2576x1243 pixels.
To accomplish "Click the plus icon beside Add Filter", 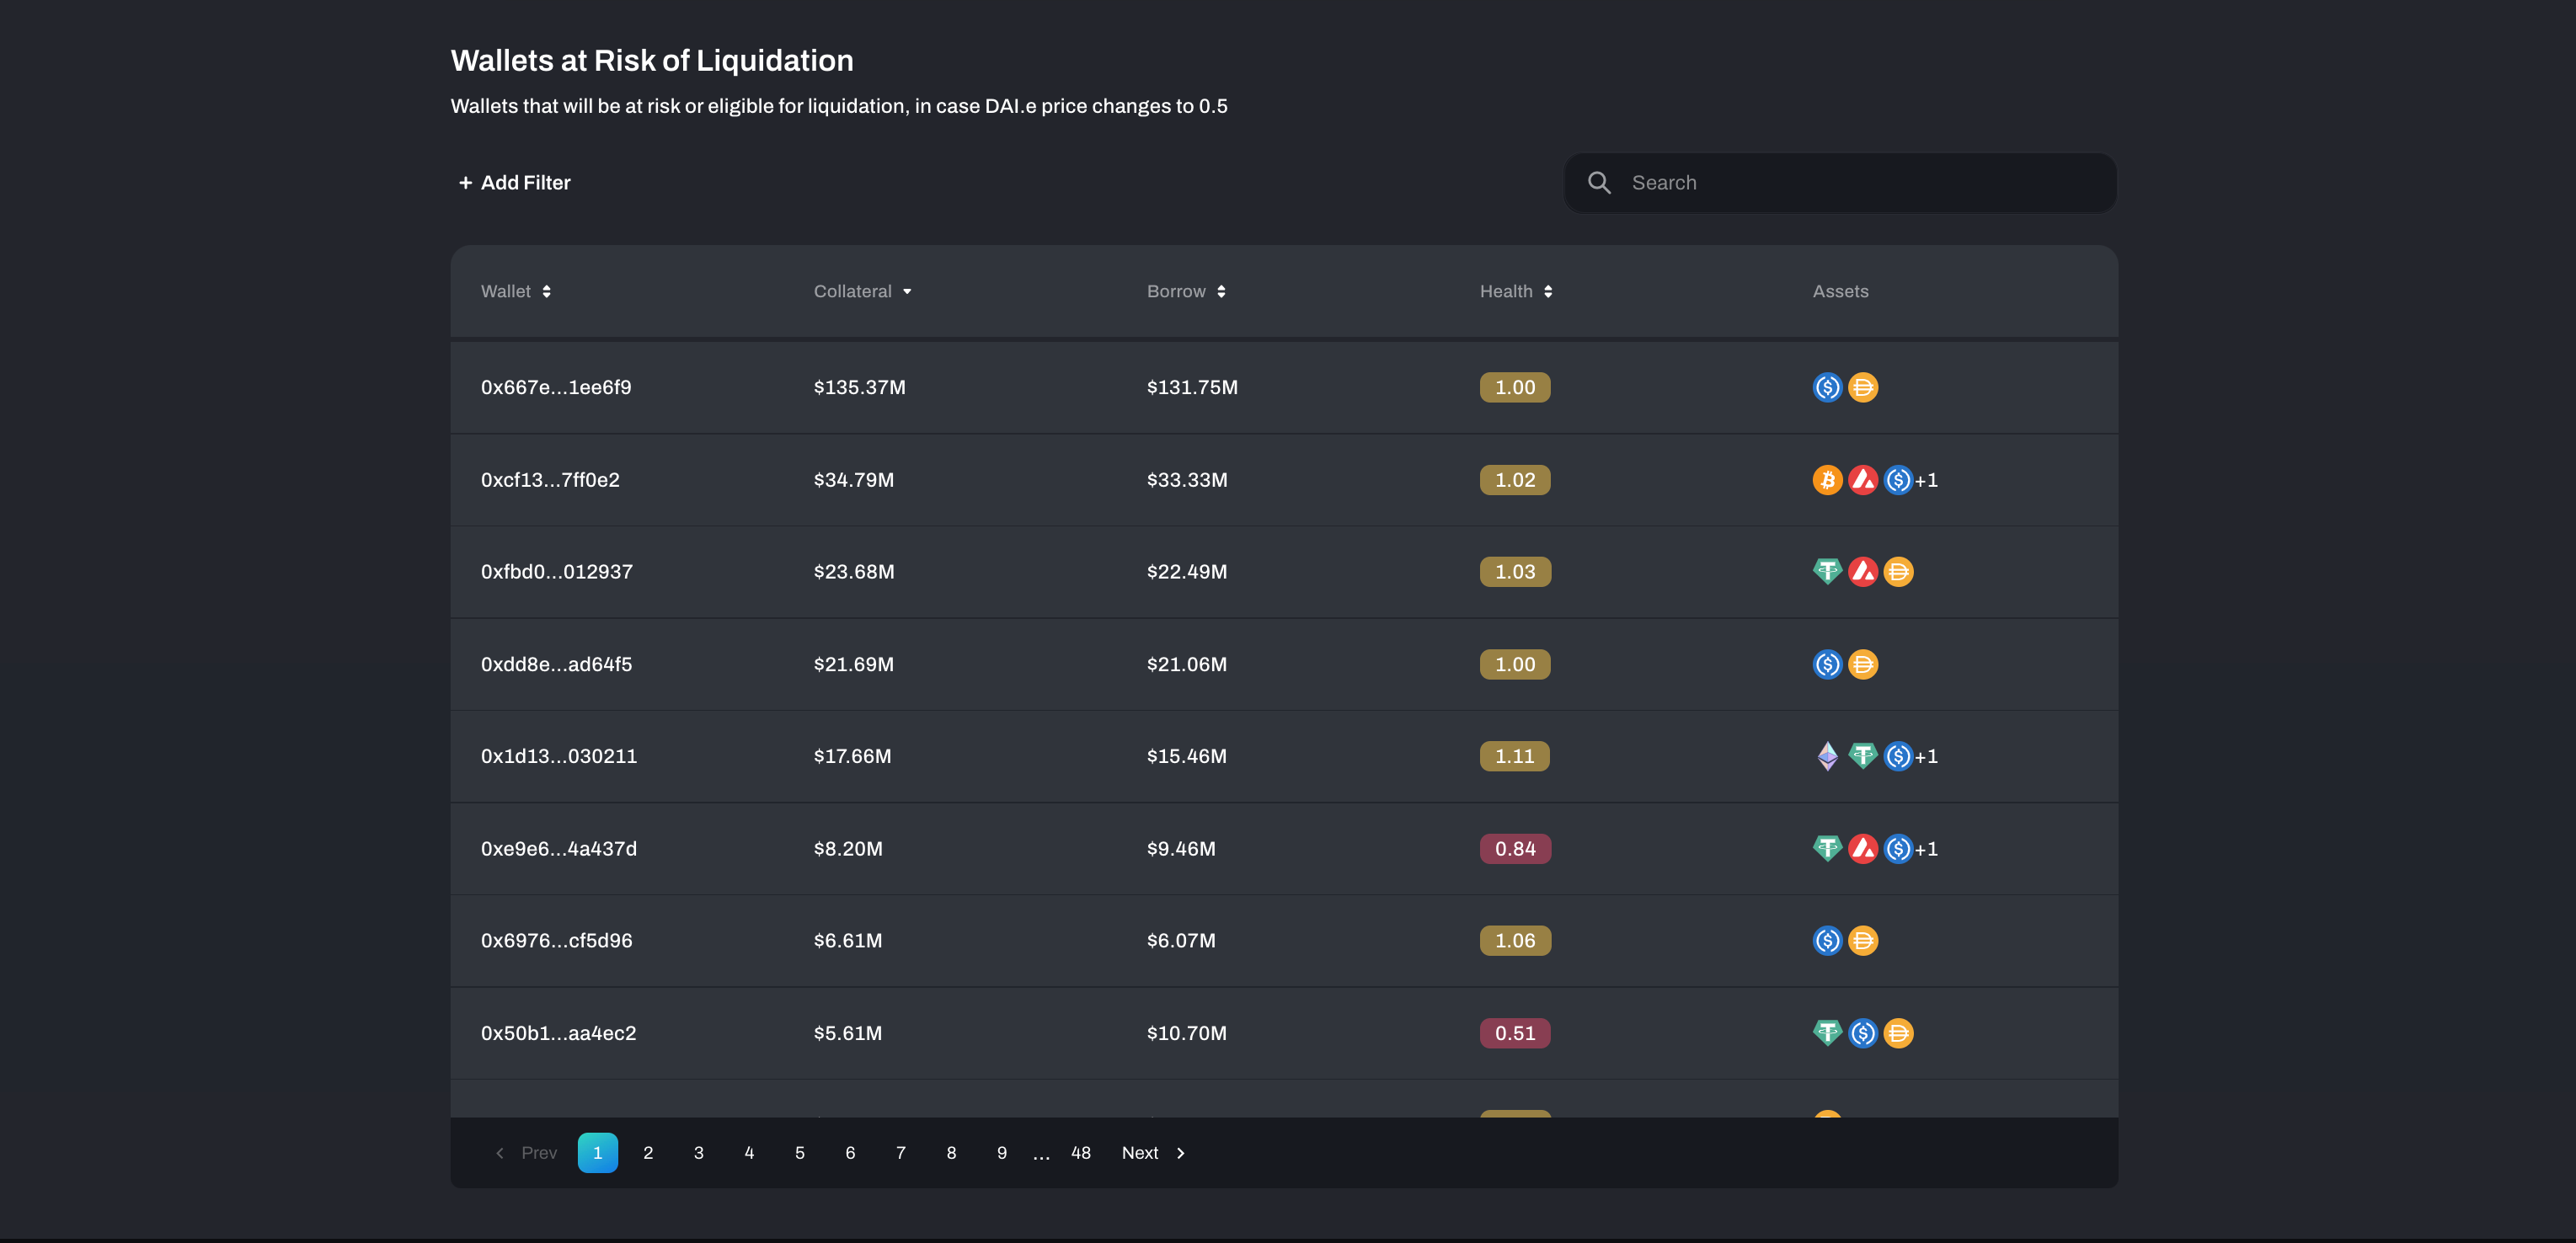I will tap(465, 183).
